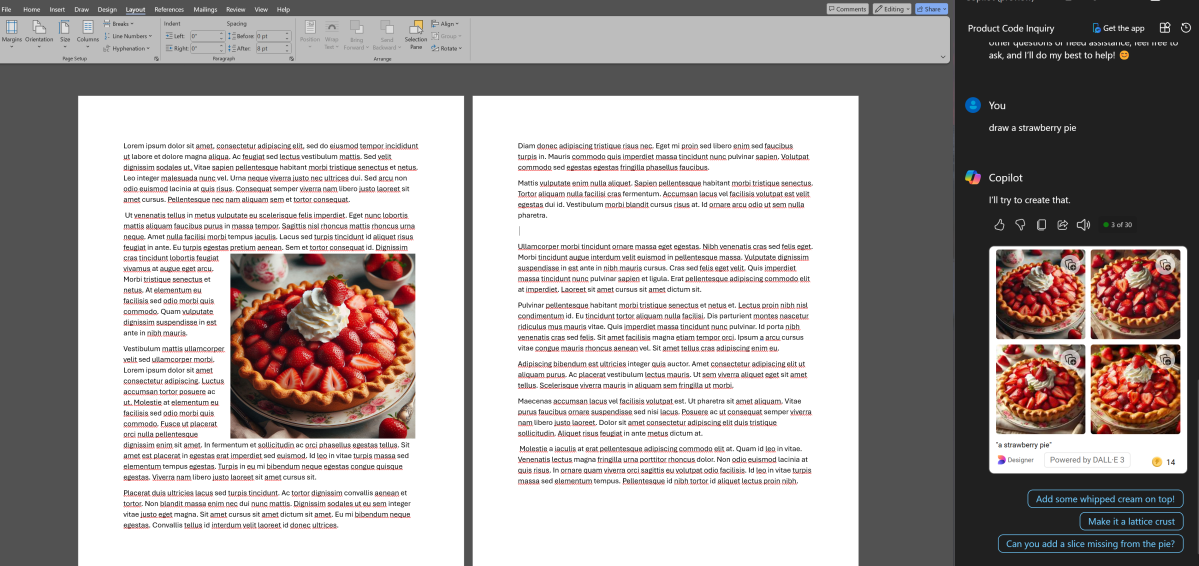Click the '3 of 30' response counter

[1117, 225]
